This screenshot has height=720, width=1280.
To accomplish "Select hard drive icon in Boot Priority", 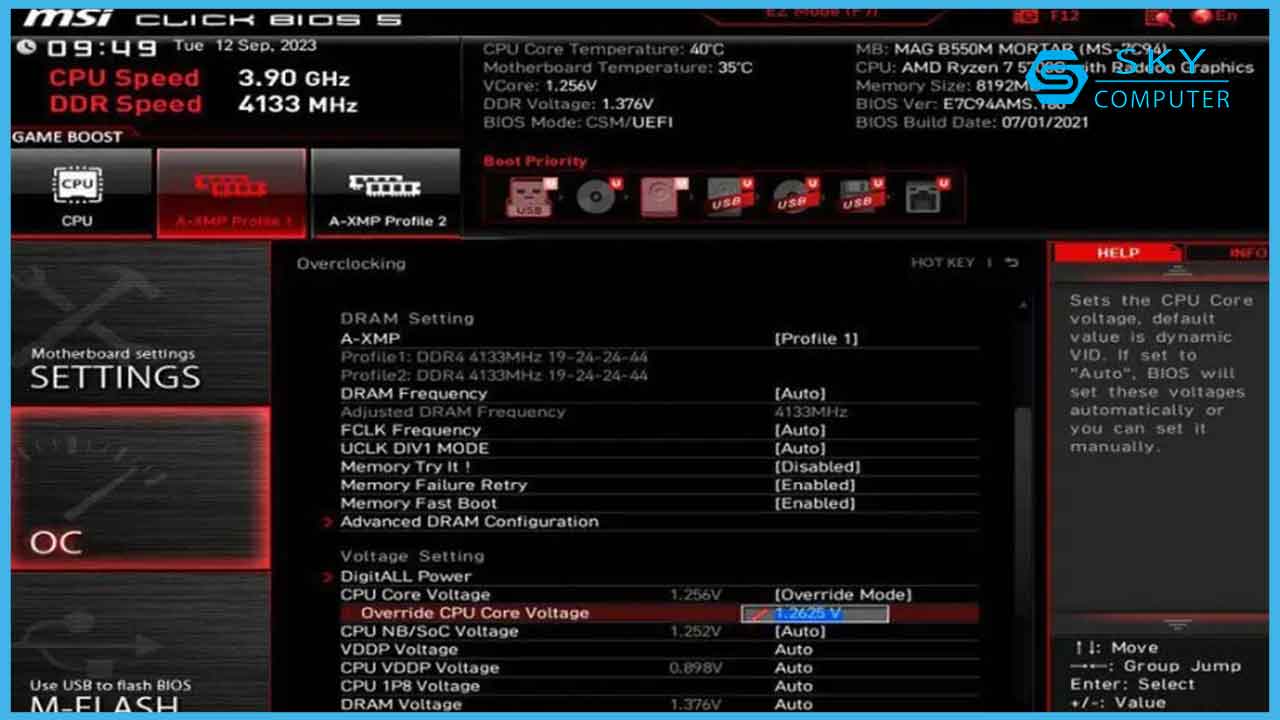I will tap(664, 196).
